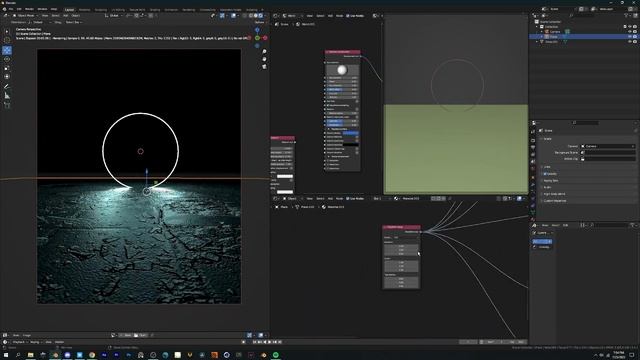Open the Camera selector dropdown in Scene panel

[x=608, y=146]
